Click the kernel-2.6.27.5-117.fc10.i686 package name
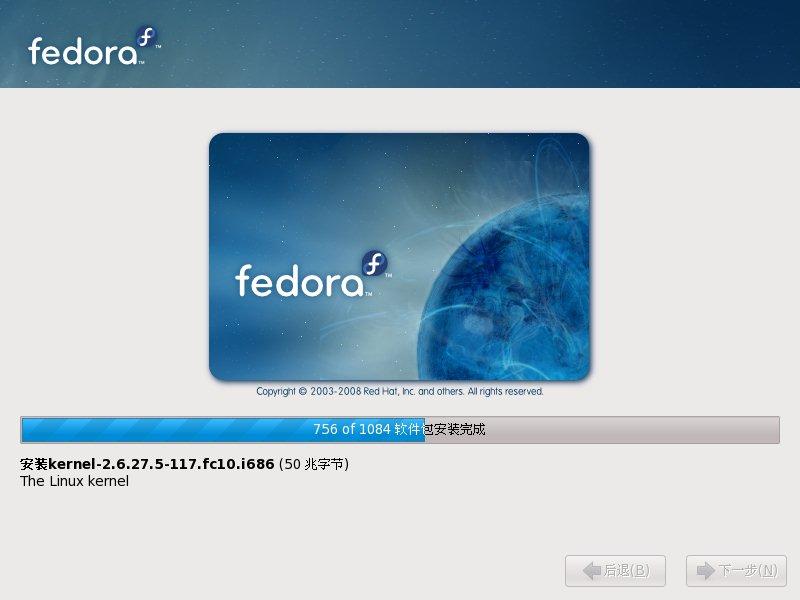800x600 pixels. click(x=161, y=464)
